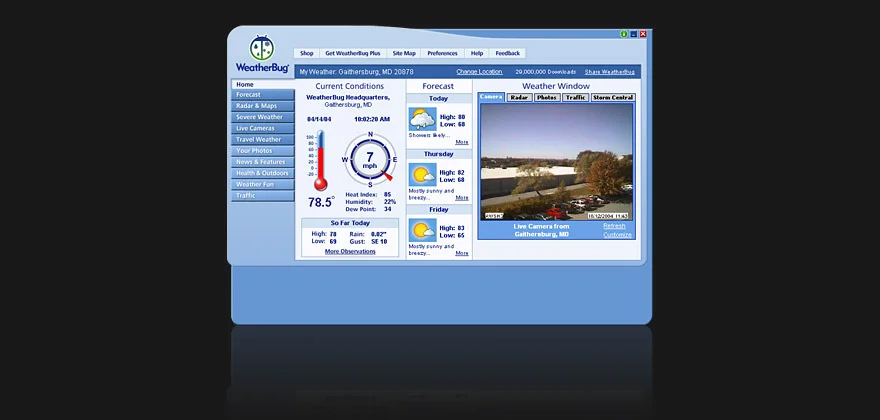This screenshot has width=880, height=420.
Task: Open the Help menu
Action: click(x=477, y=53)
